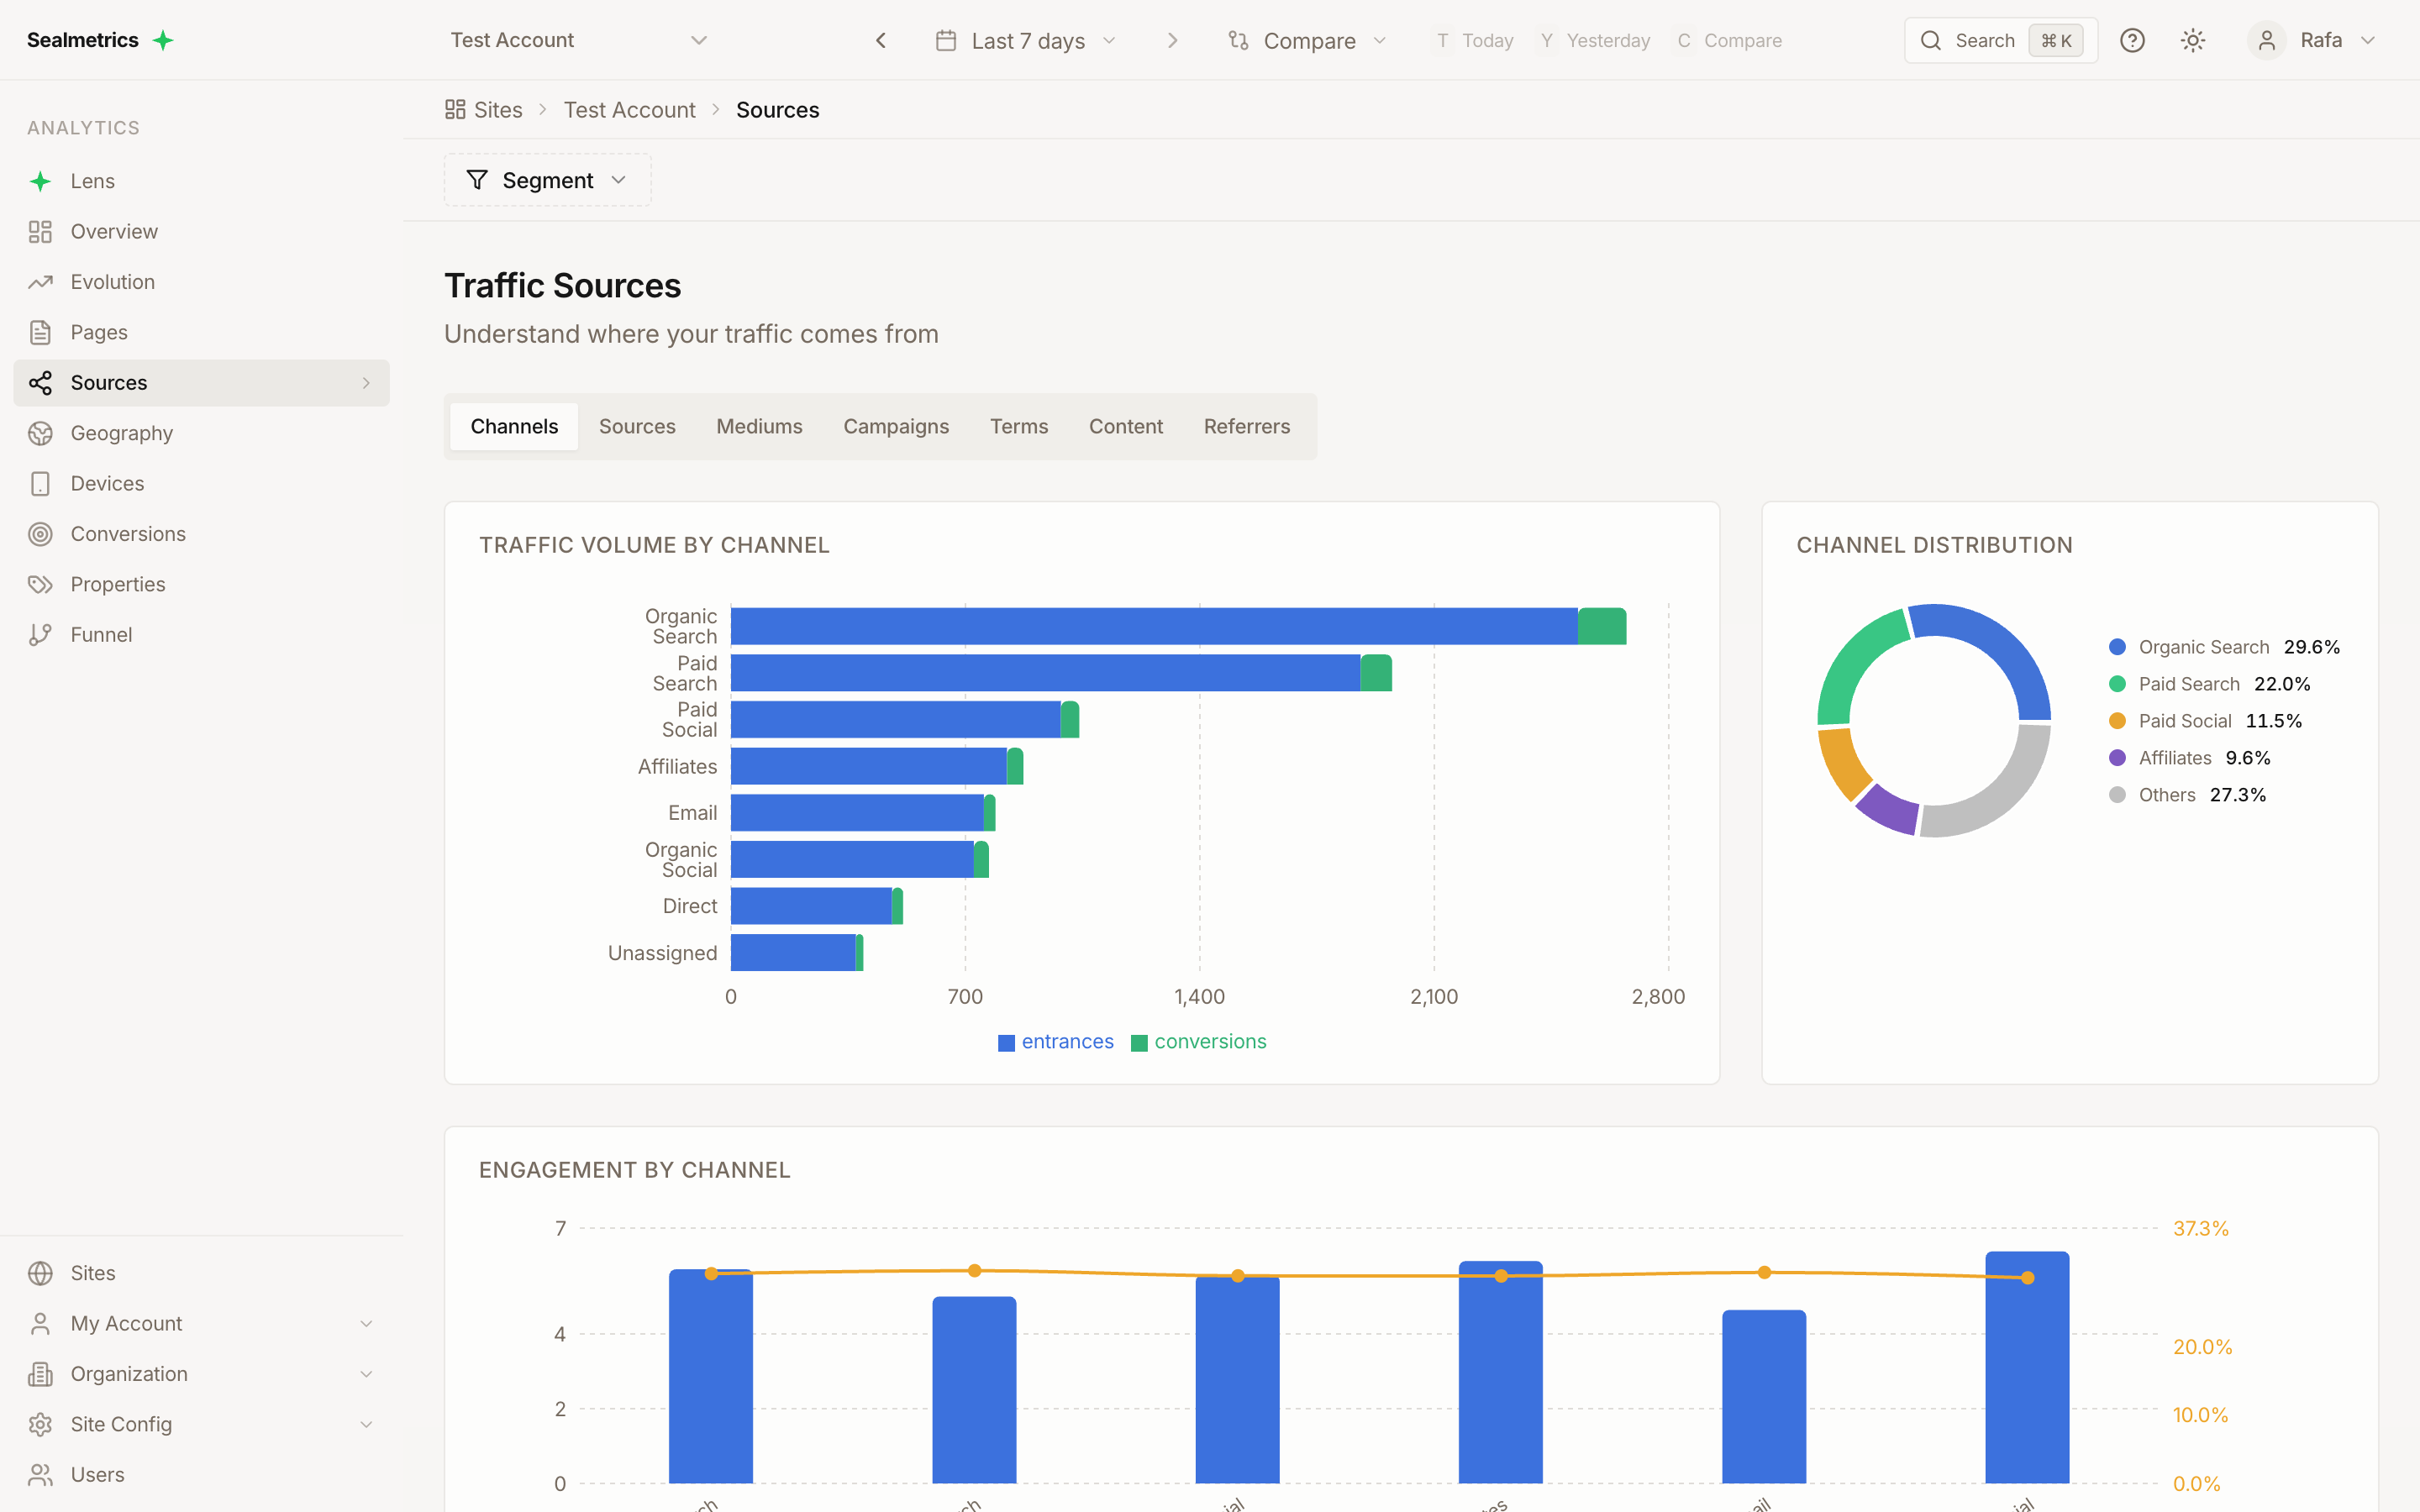The width and height of the screenshot is (2420, 1512).
Task: Click the Others 27.3% legend entry
Action: pos(2187,795)
